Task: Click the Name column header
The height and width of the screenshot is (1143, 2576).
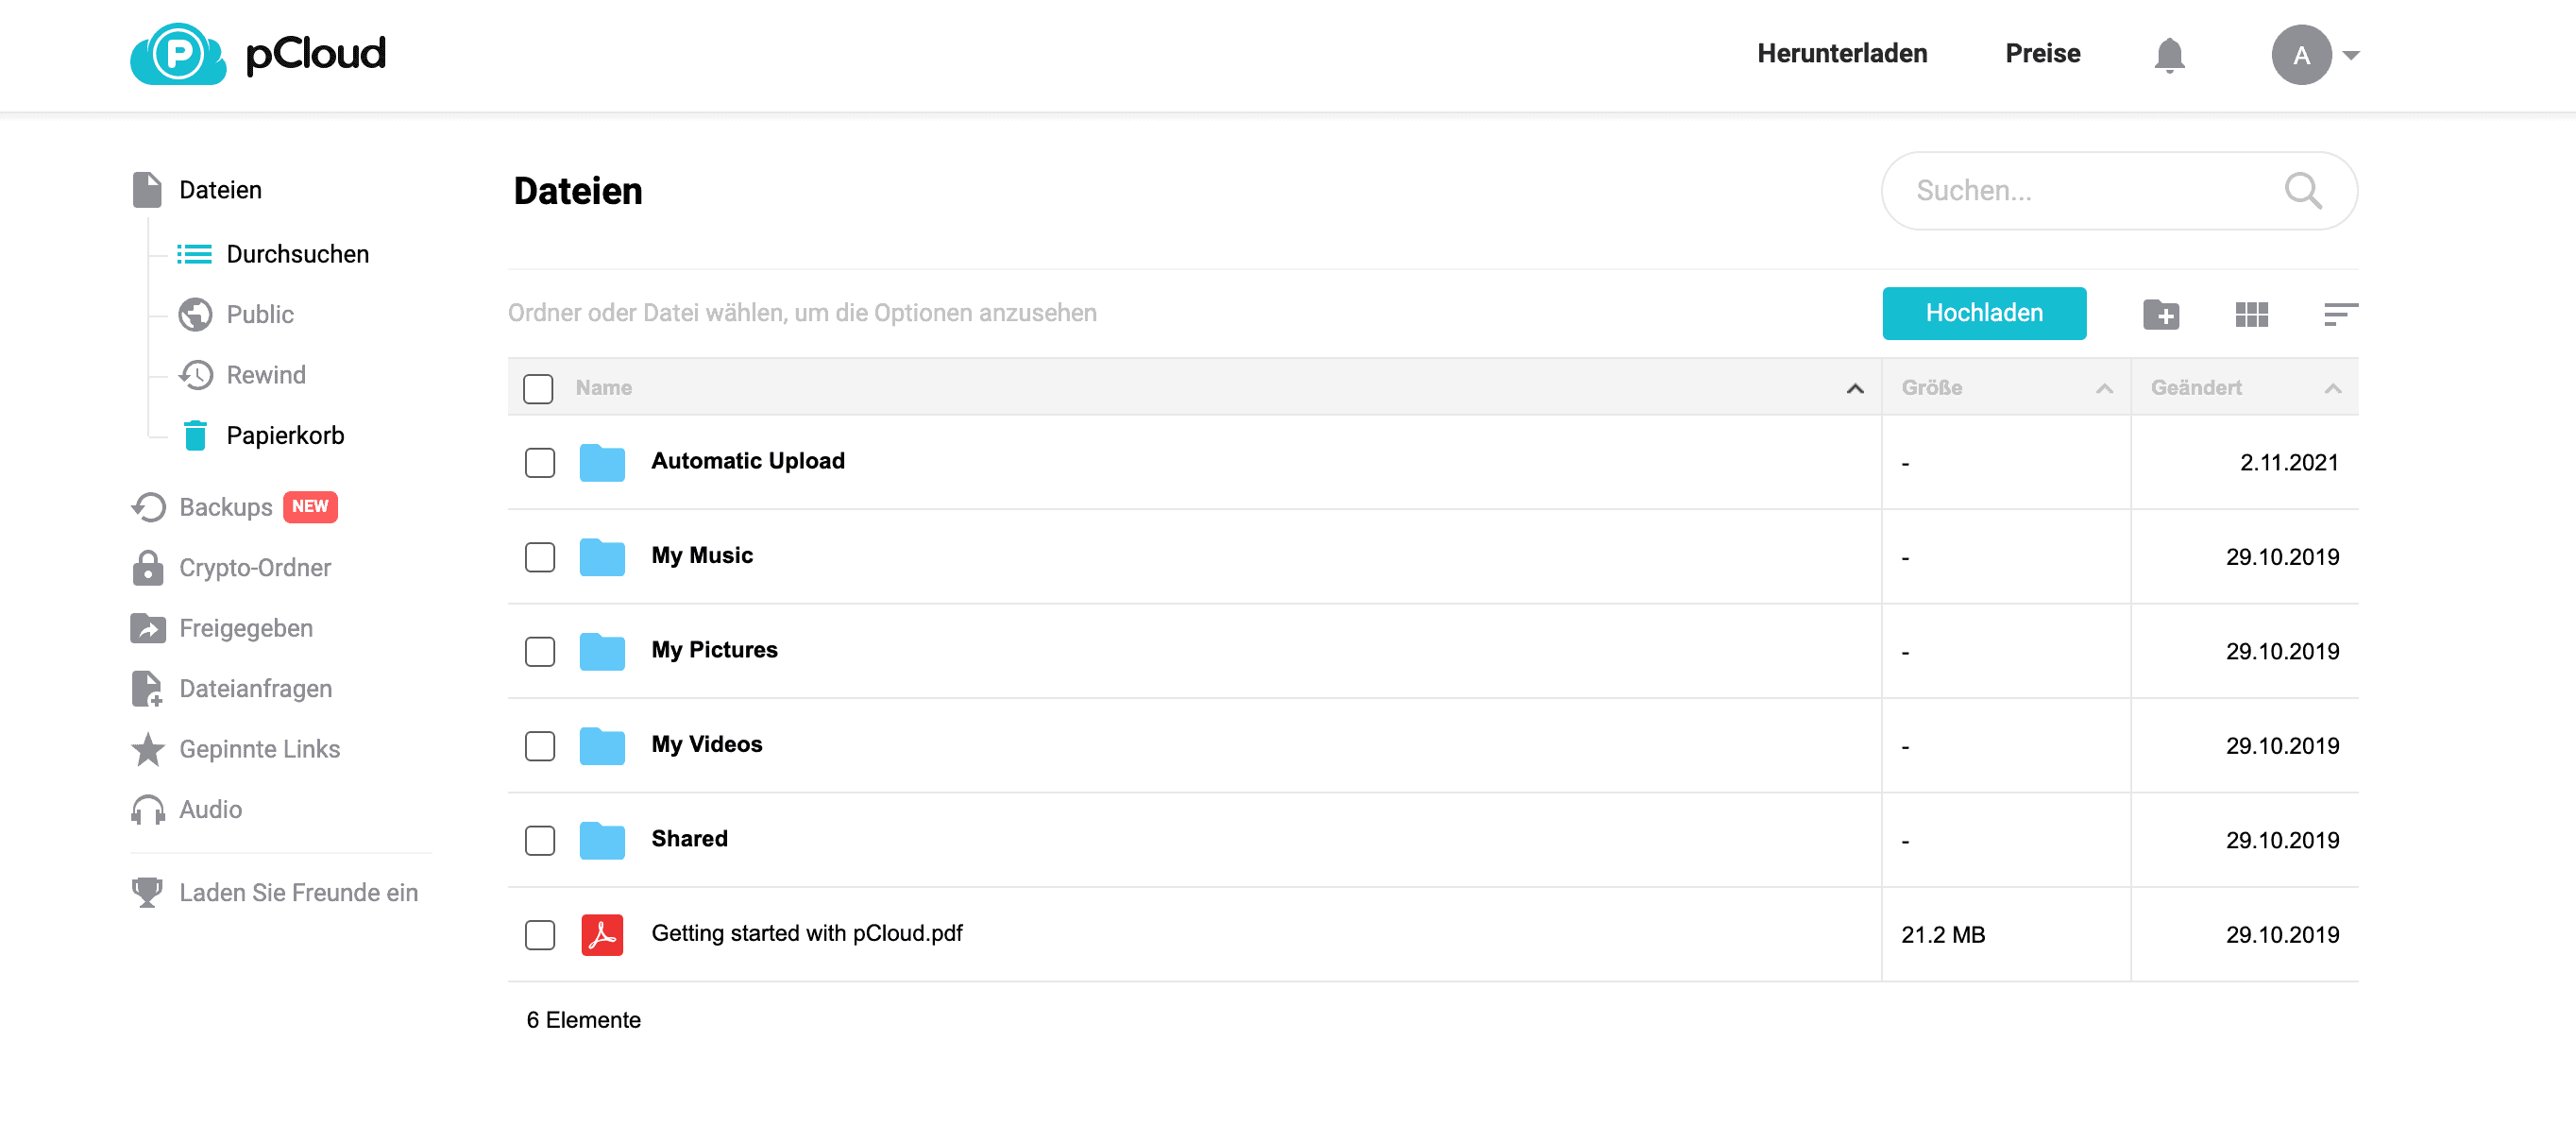Action: [603, 388]
